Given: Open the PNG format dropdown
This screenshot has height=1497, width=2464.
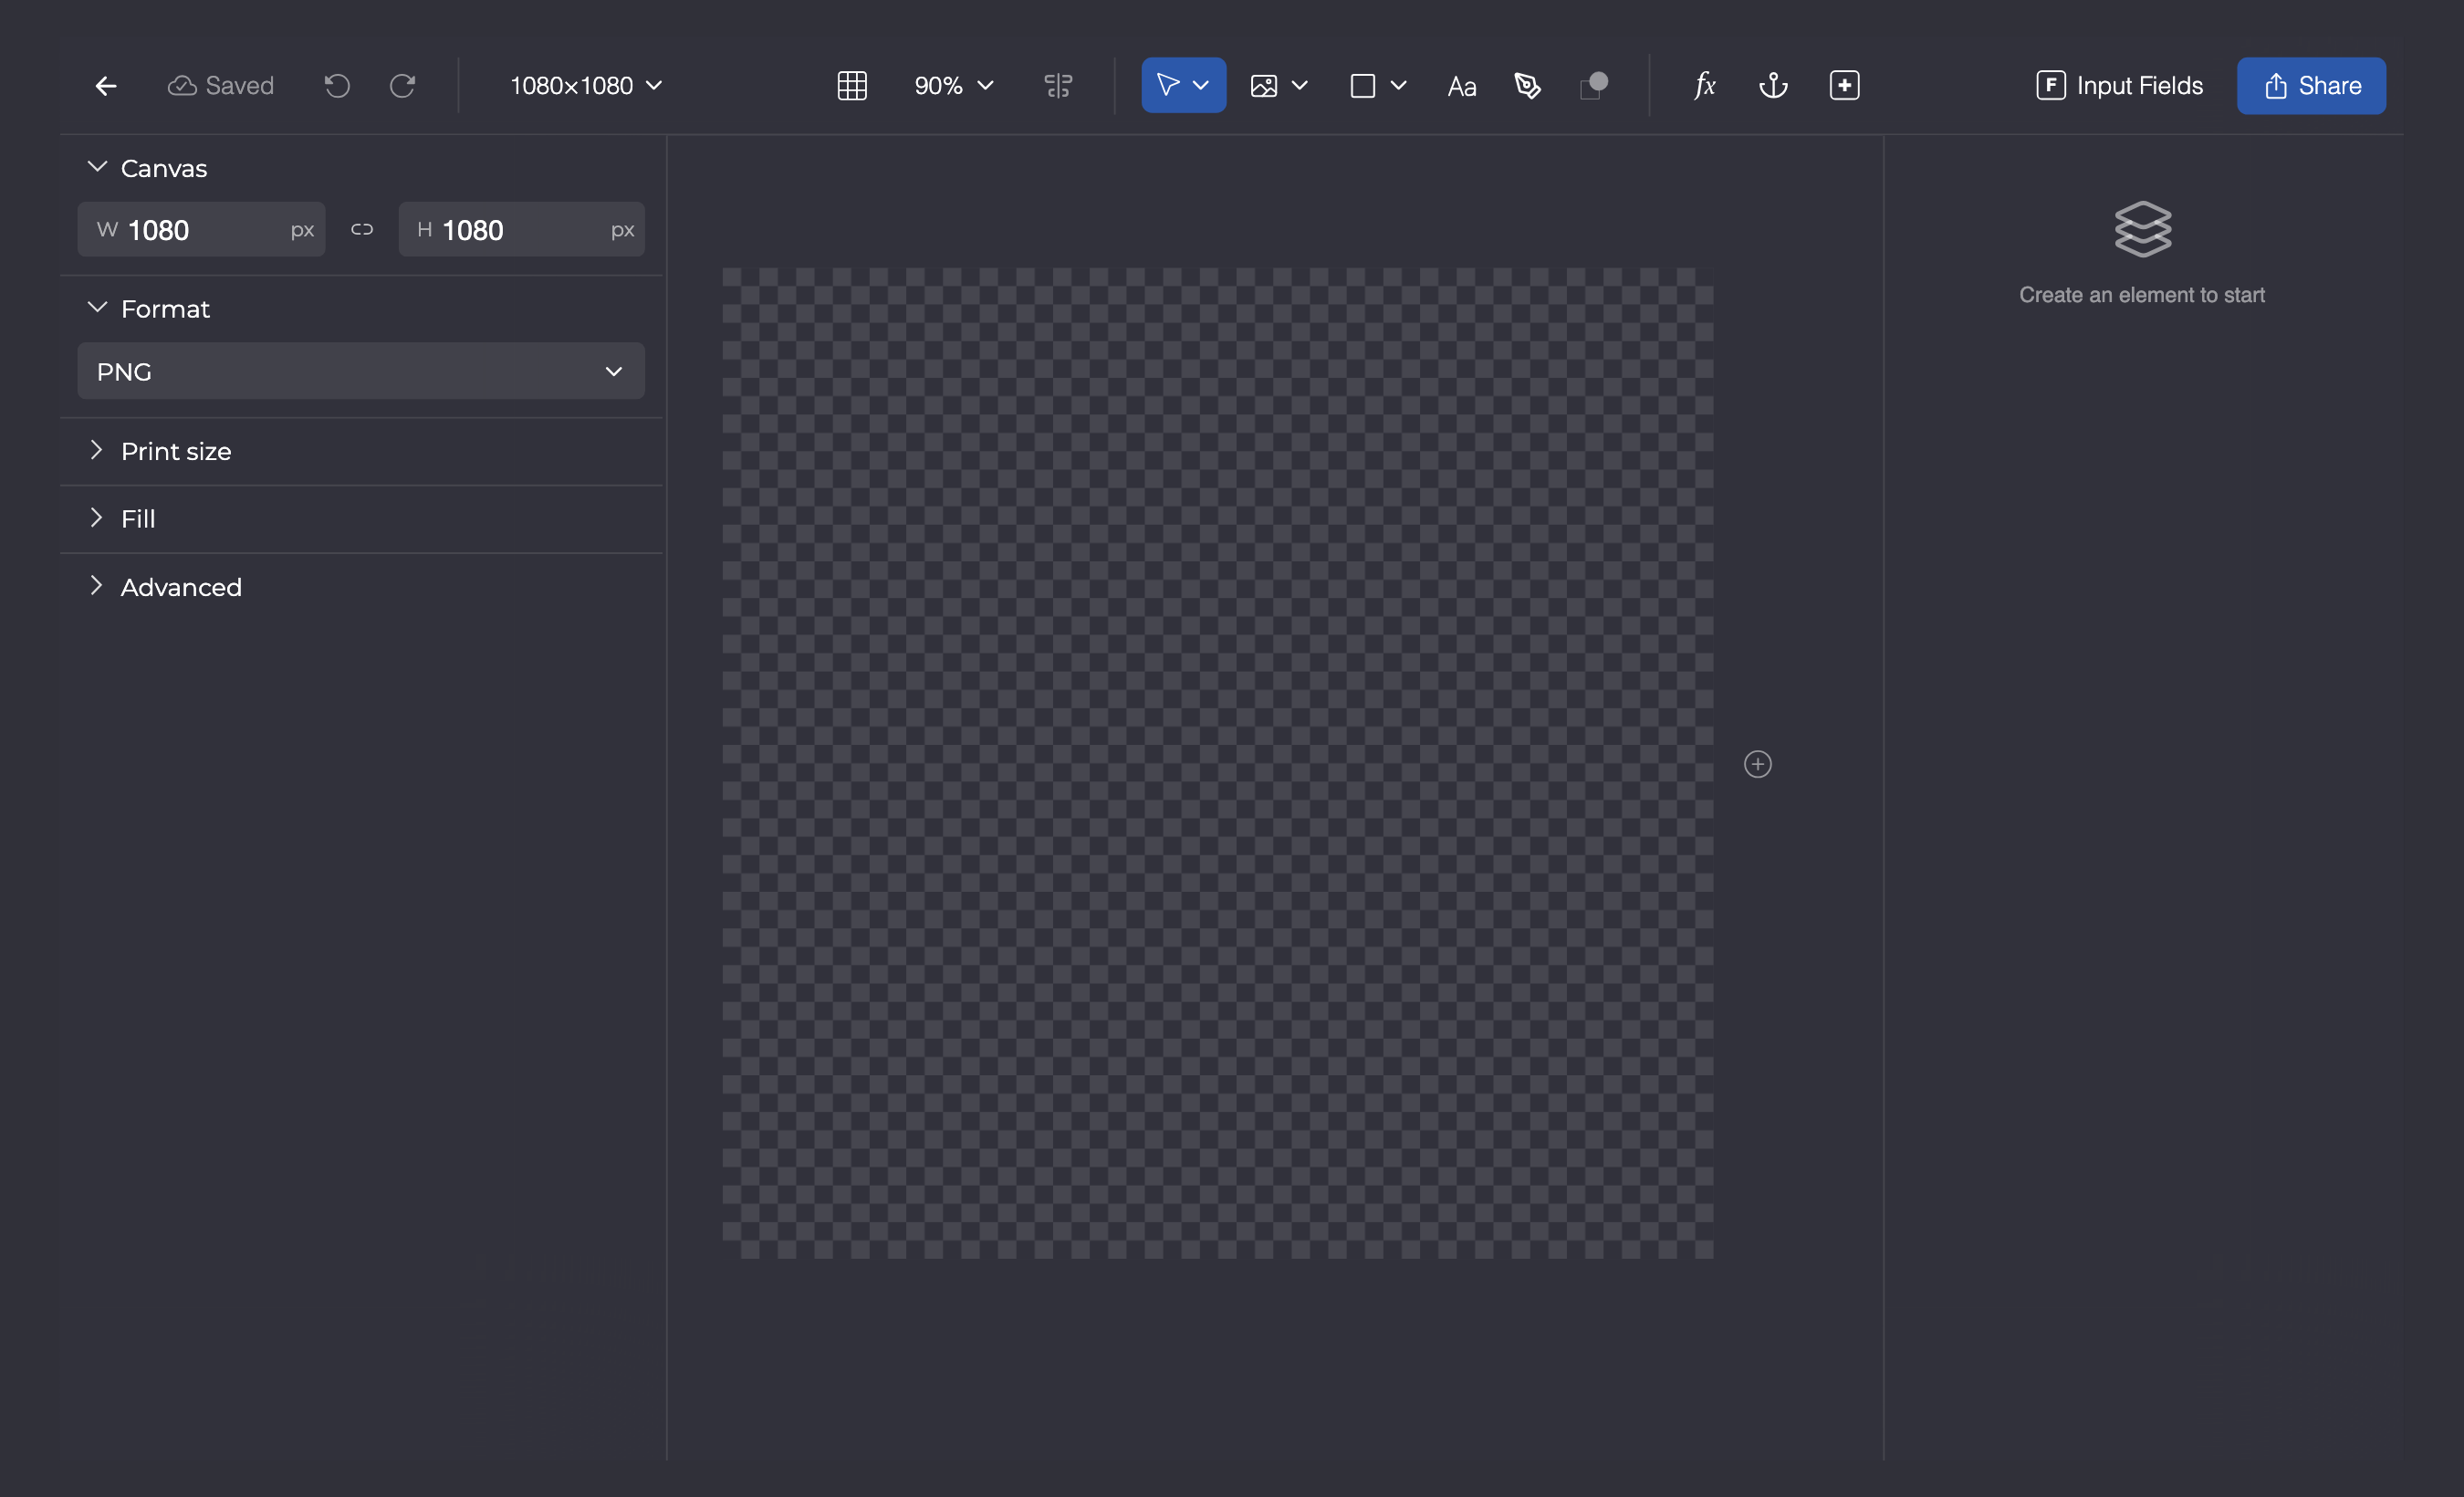Looking at the screenshot, I should point(361,372).
